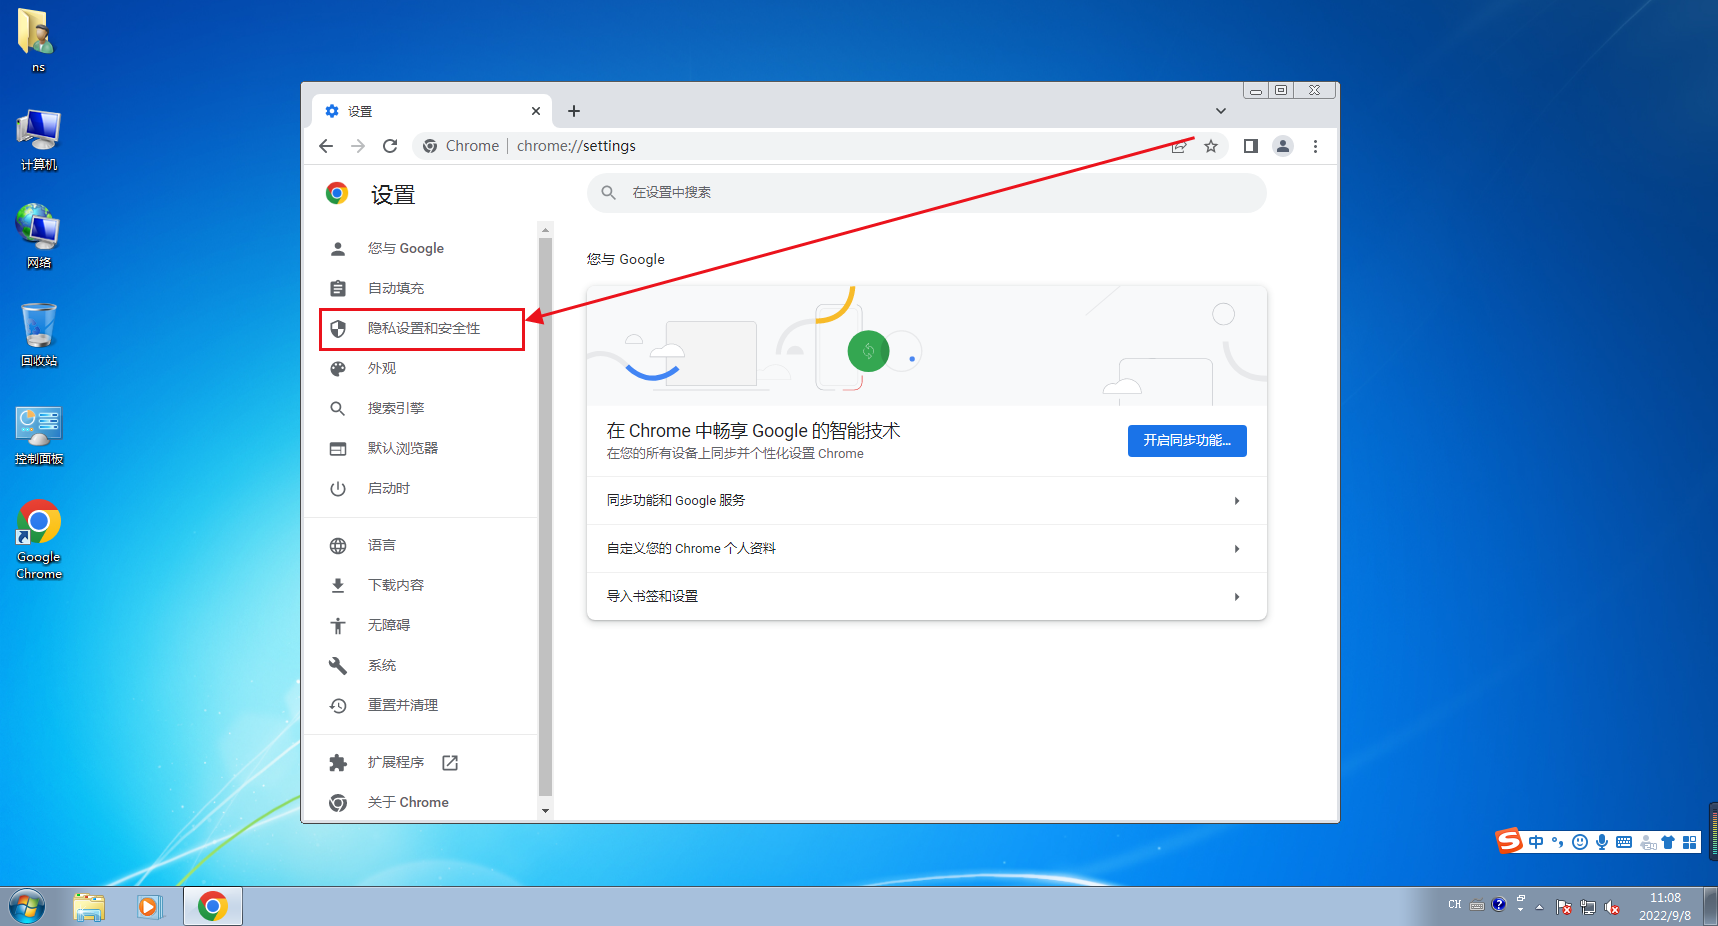
Task: Open the share this page icon
Action: [x=1179, y=146]
